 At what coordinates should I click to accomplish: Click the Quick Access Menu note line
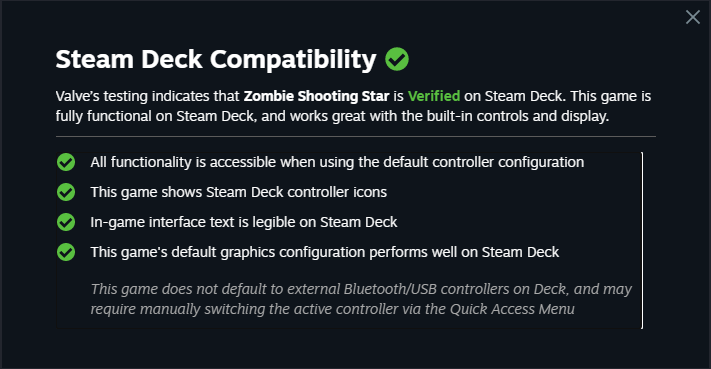point(332,309)
